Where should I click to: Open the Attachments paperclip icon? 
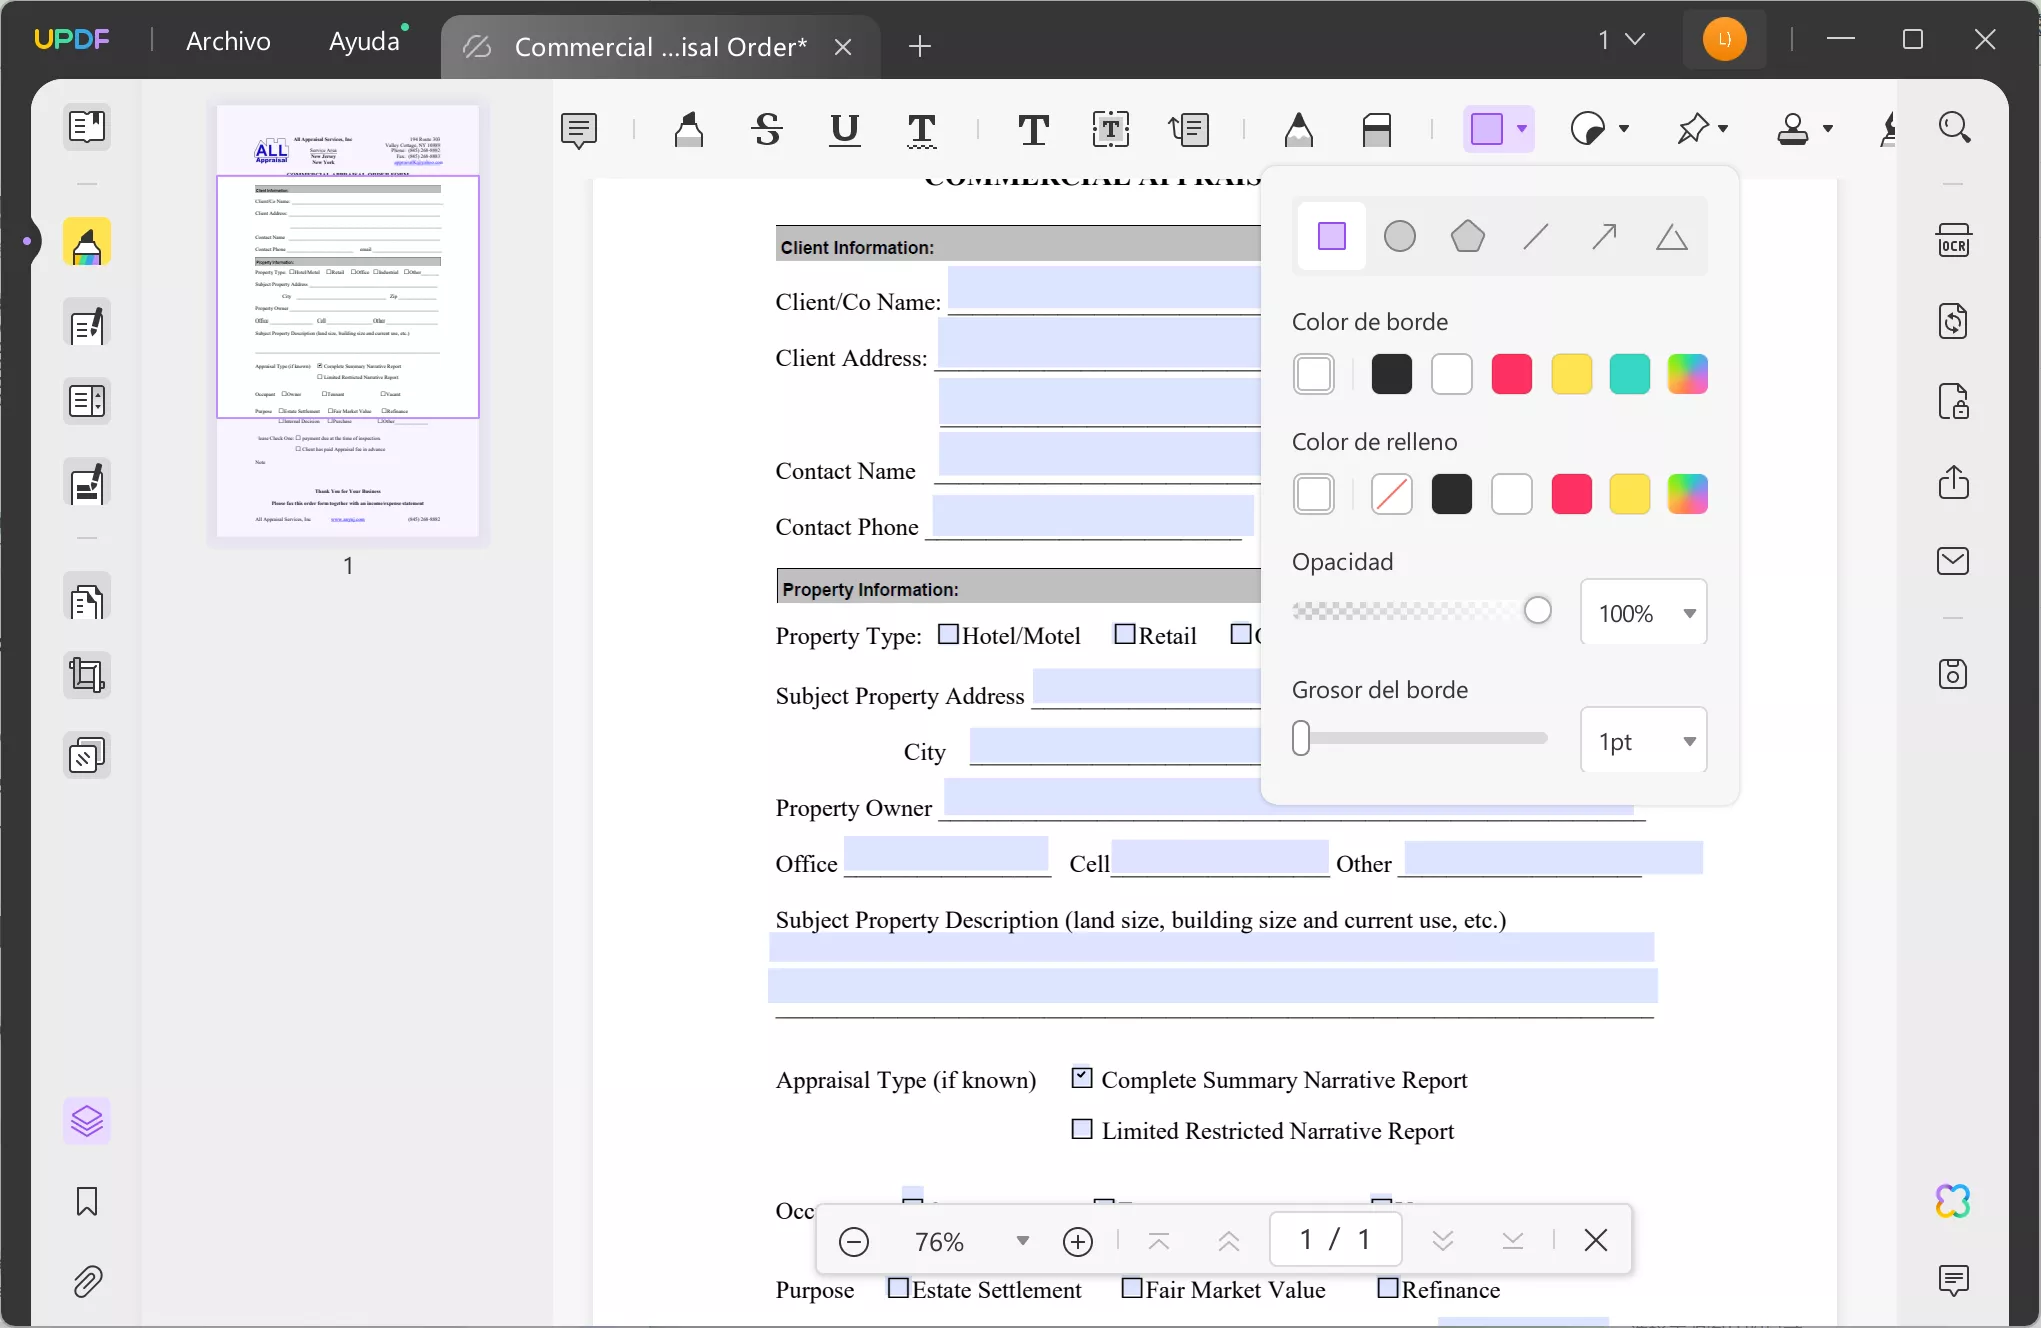click(87, 1281)
